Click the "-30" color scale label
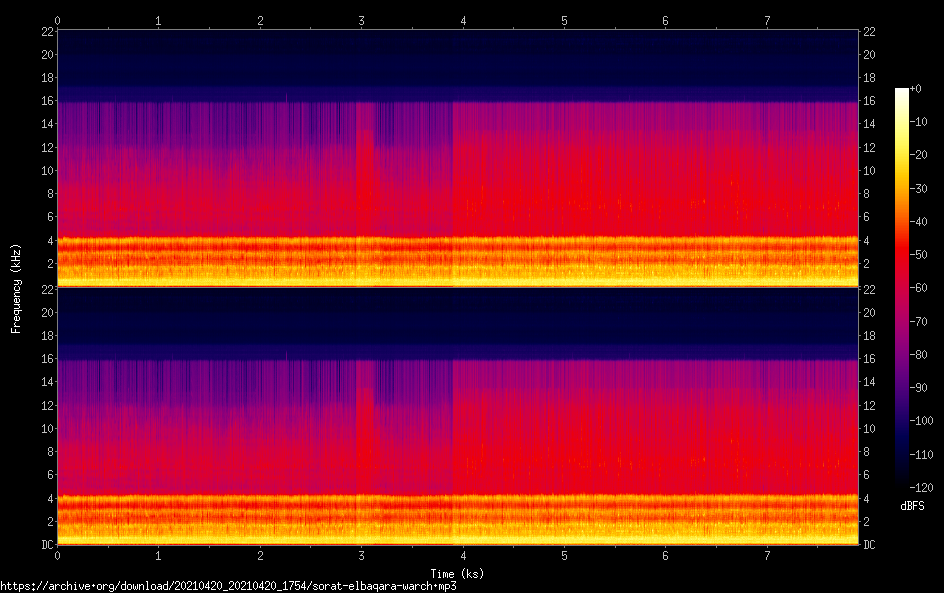944x593 pixels. click(x=919, y=188)
